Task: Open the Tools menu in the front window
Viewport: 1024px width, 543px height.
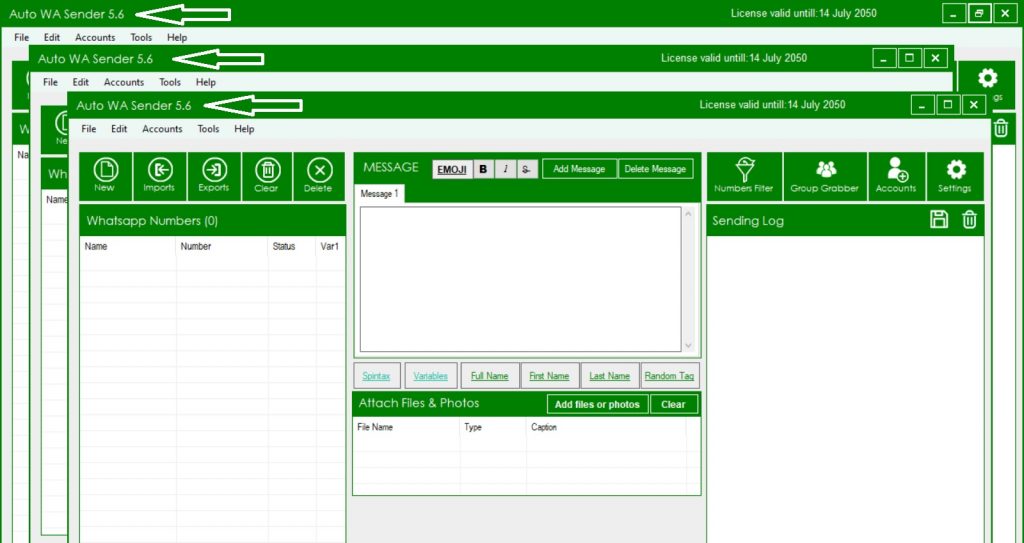Action: point(208,129)
